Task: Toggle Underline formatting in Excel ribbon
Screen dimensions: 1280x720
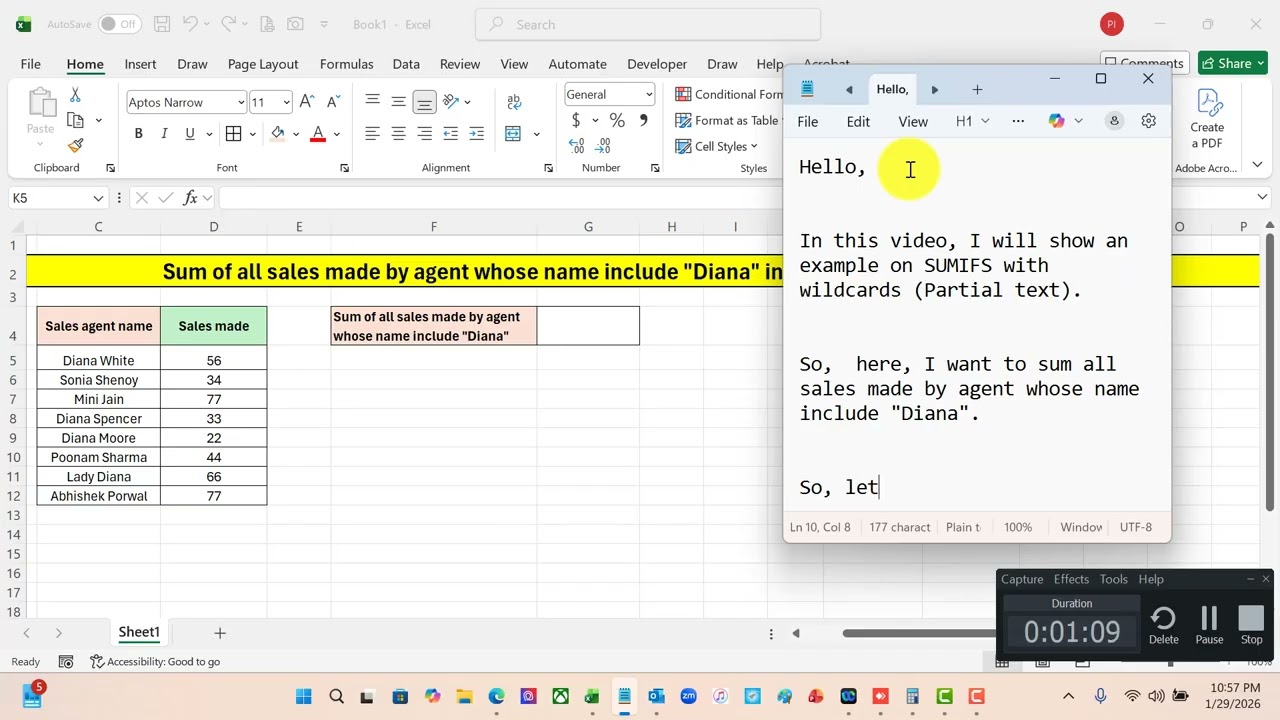Action: pyautogui.click(x=189, y=134)
